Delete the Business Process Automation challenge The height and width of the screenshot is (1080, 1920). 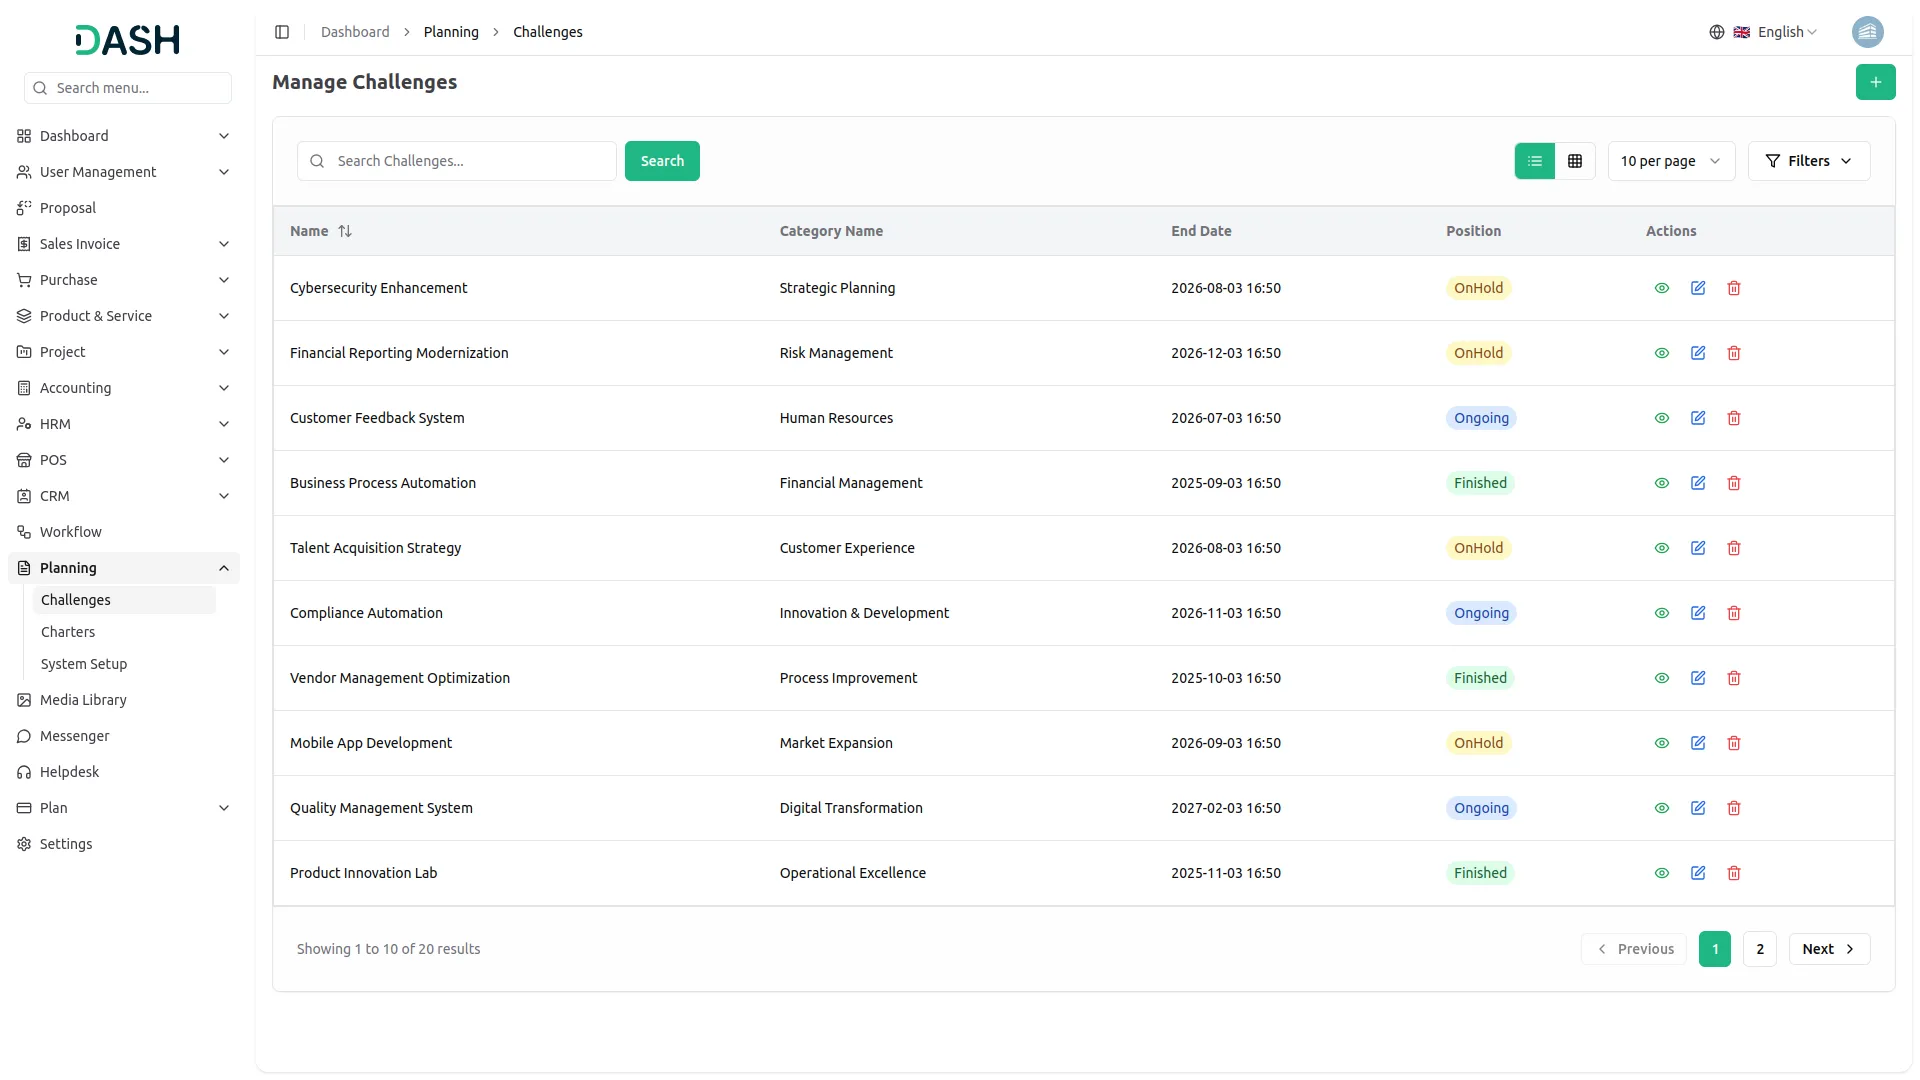pos(1734,483)
